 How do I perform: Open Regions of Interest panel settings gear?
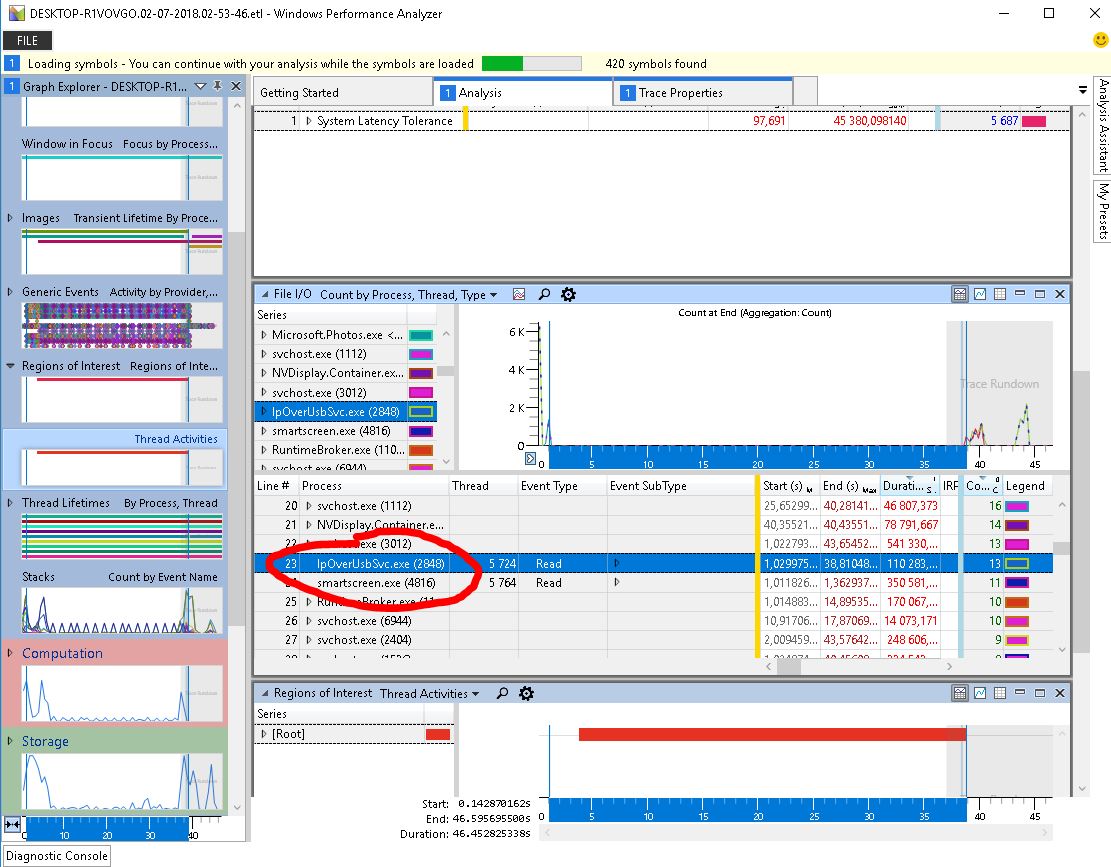(x=526, y=693)
